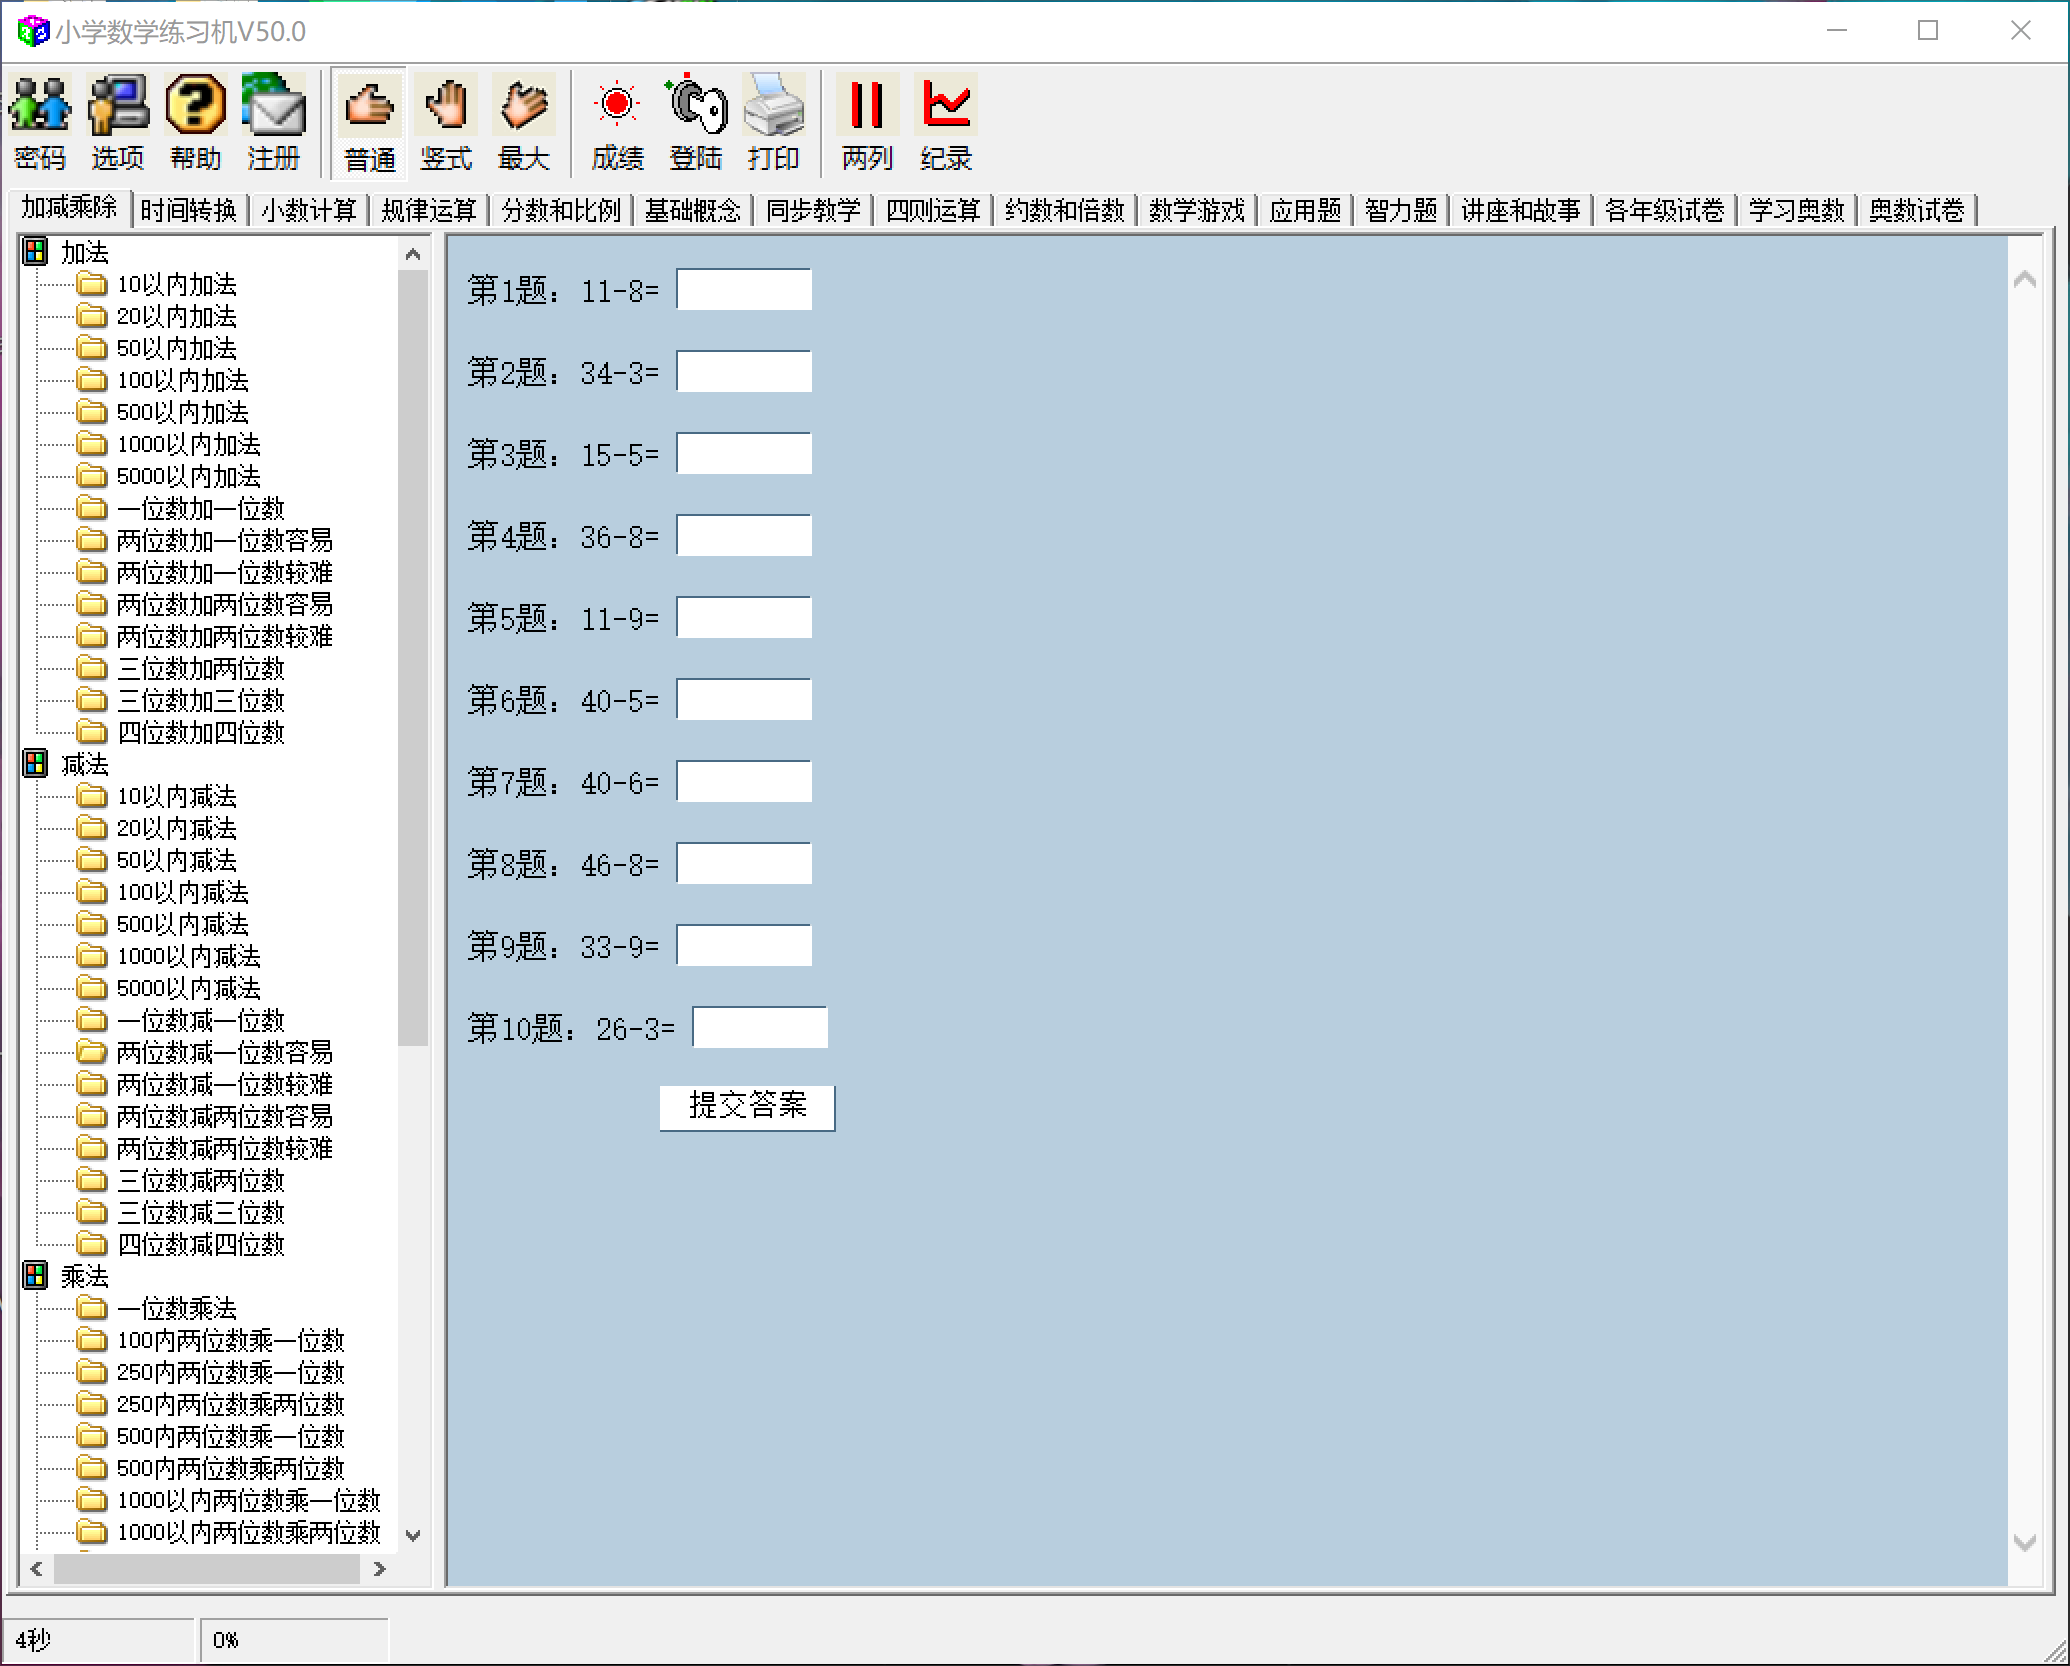Open the 智力题 tab

tap(1401, 210)
